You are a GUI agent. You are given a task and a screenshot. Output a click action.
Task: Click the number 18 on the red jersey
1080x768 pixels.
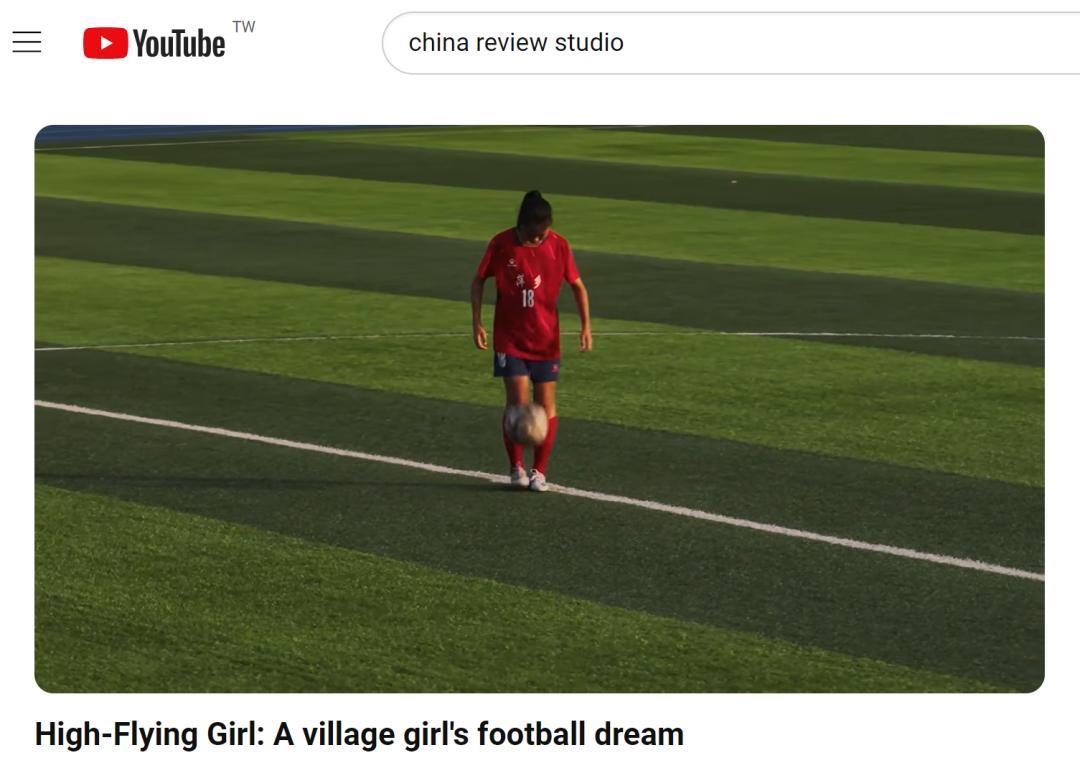click(528, 298)
